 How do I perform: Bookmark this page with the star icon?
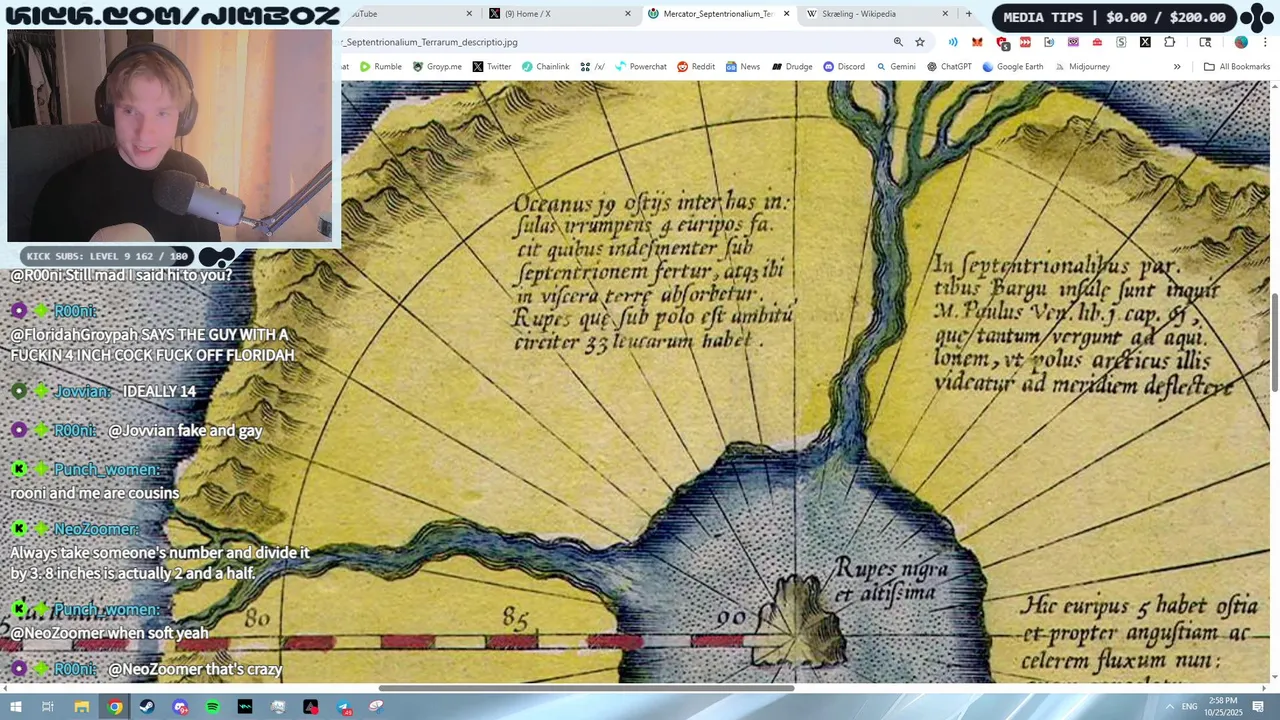tap(920, 42)
